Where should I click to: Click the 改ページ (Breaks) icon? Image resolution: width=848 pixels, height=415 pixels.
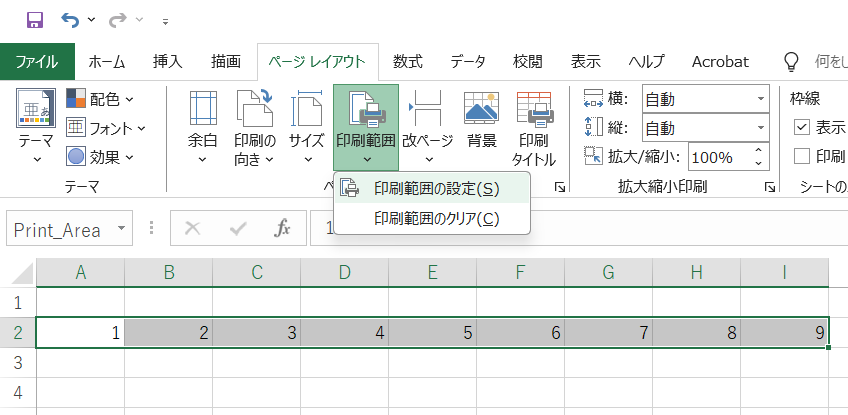point(427,110)
